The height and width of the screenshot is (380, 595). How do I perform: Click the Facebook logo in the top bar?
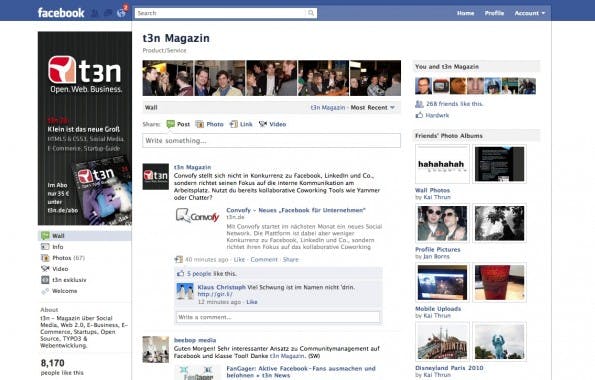61,13
